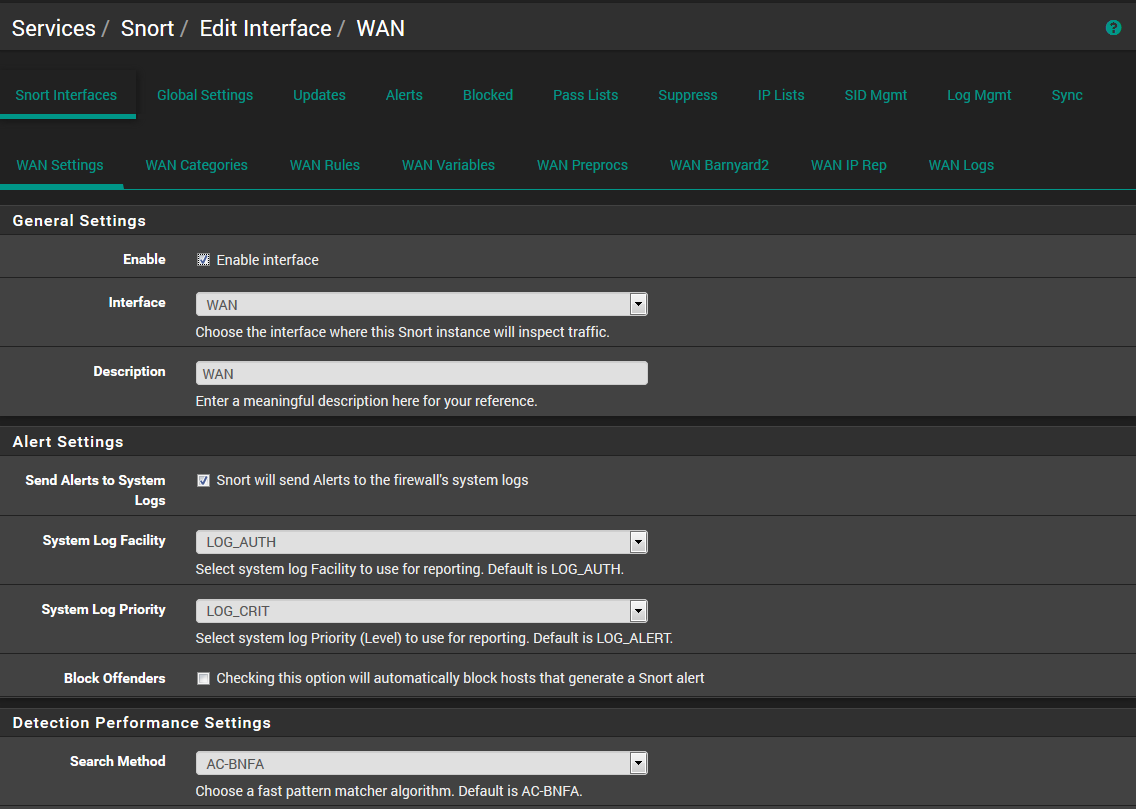Open the Blocked tab
The height and width of the screenshot is (809, 1136).
[488, 95]
